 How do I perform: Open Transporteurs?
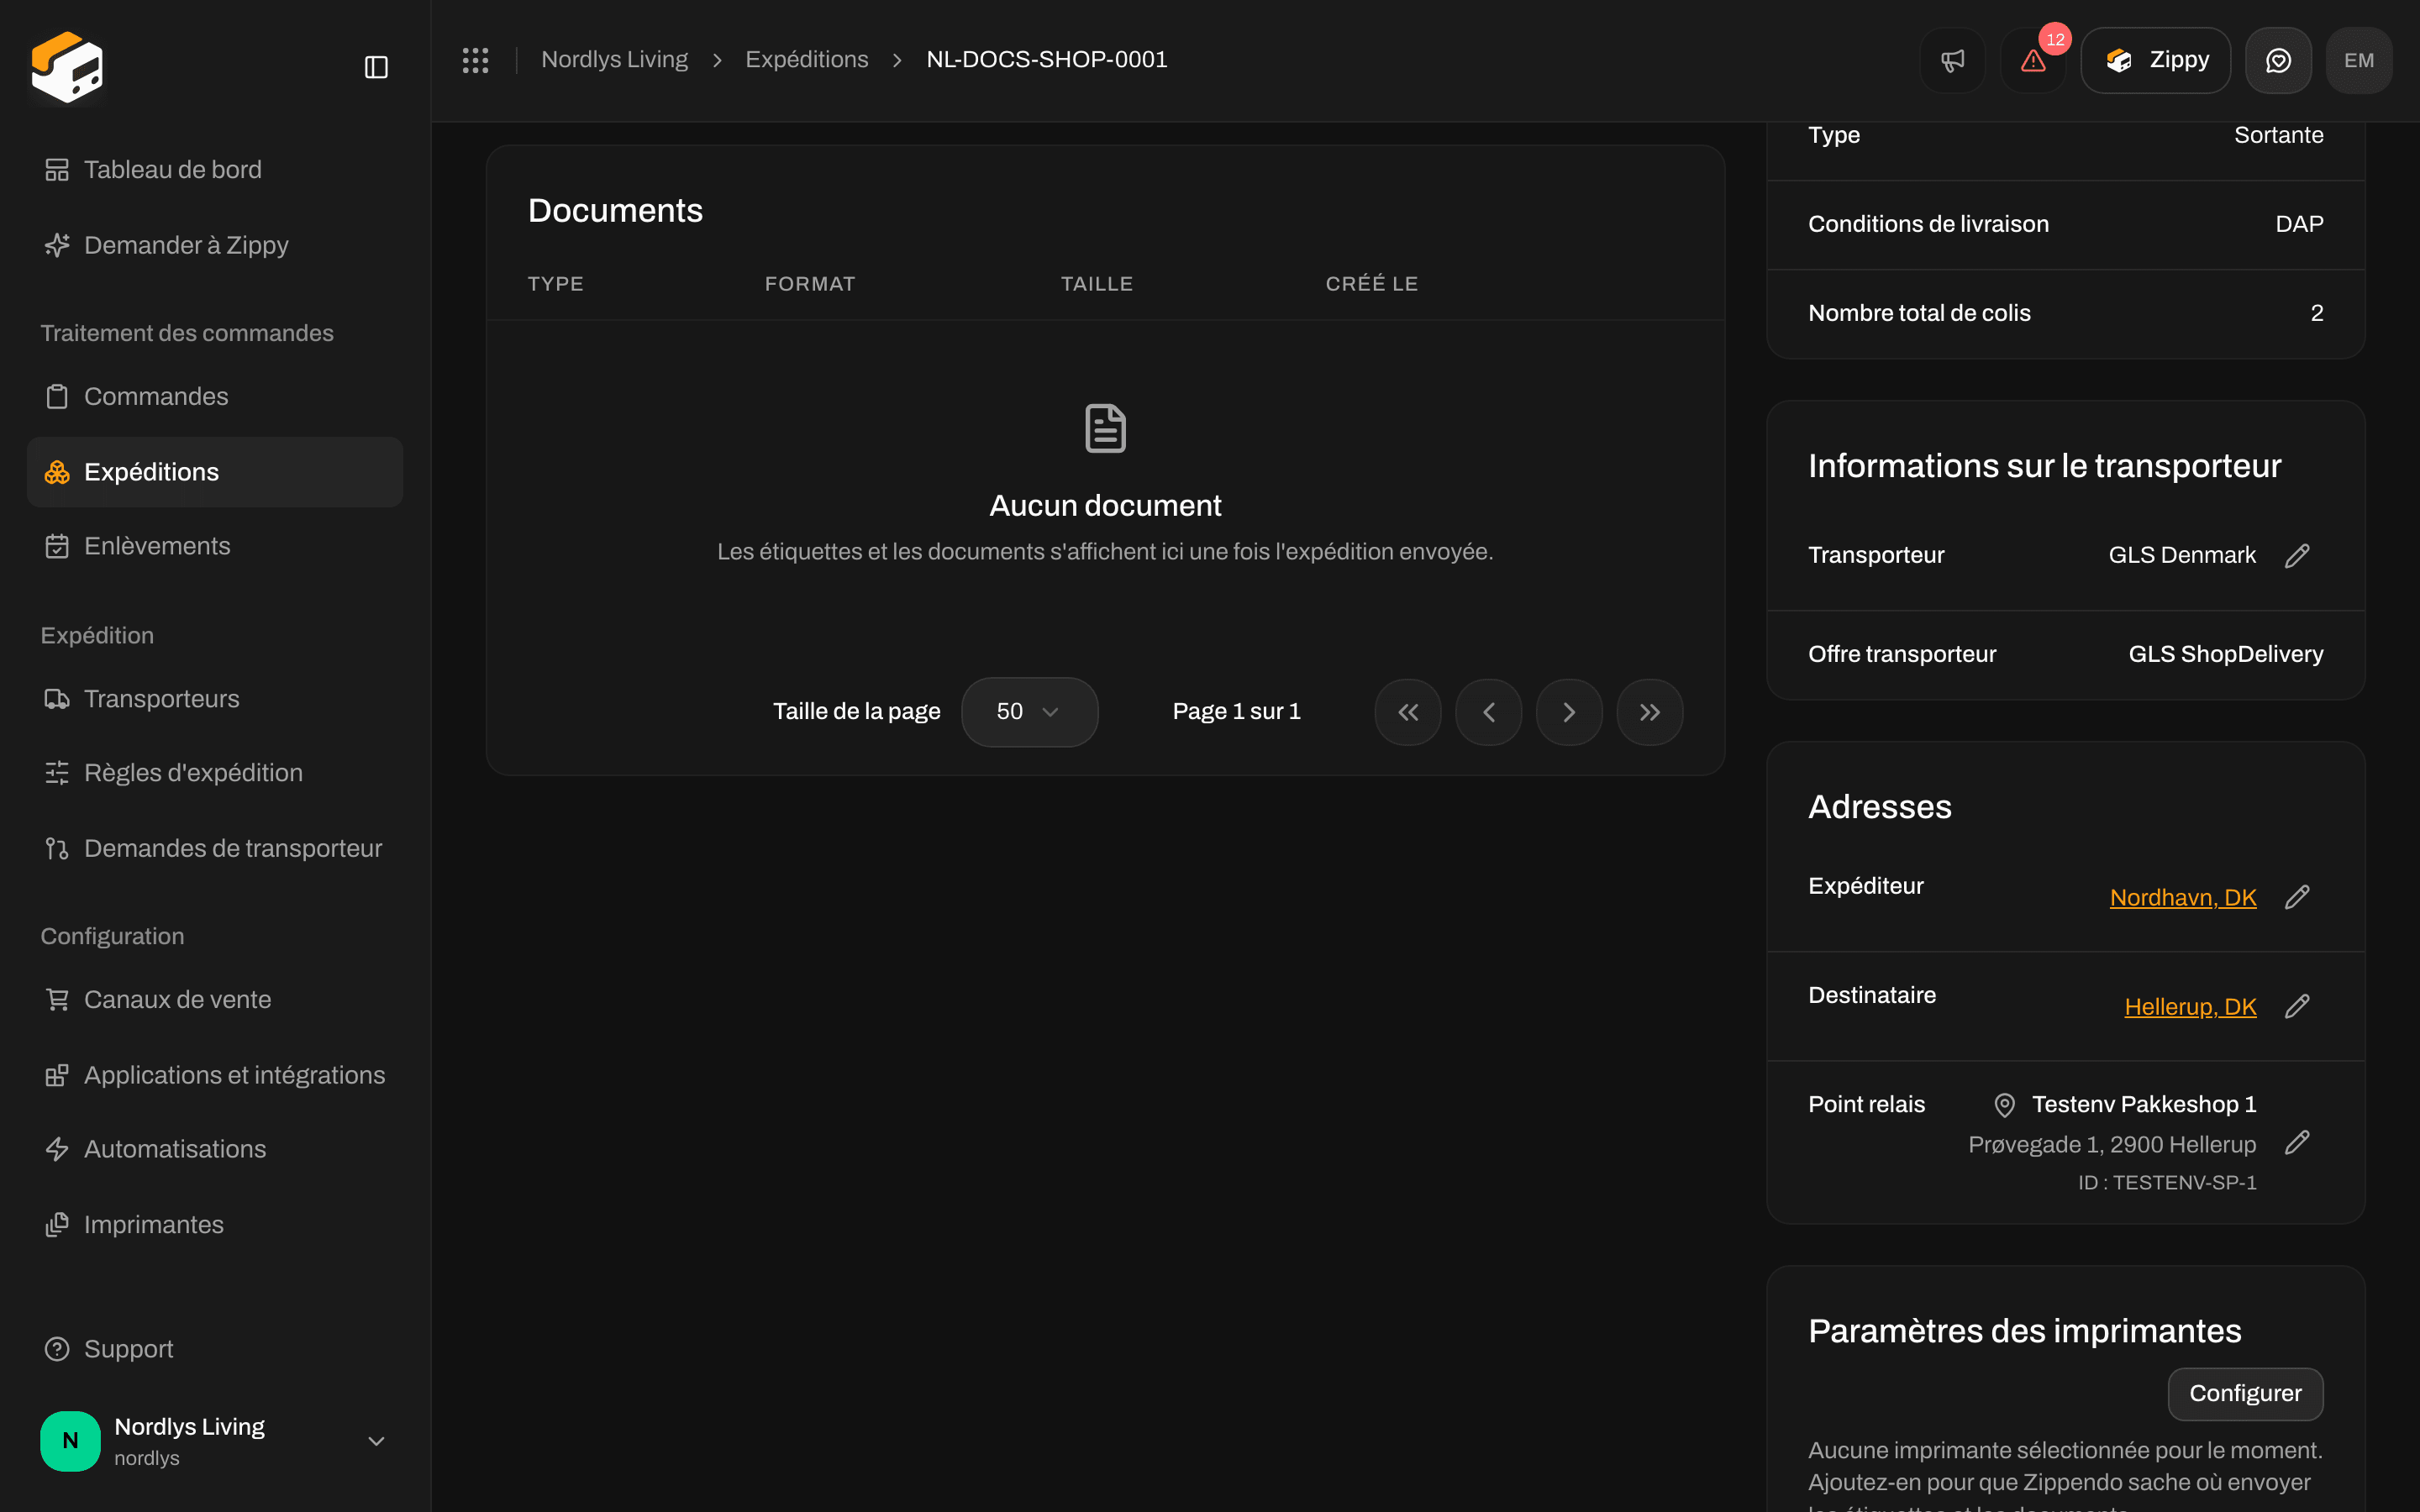click(x=215, y=699)
